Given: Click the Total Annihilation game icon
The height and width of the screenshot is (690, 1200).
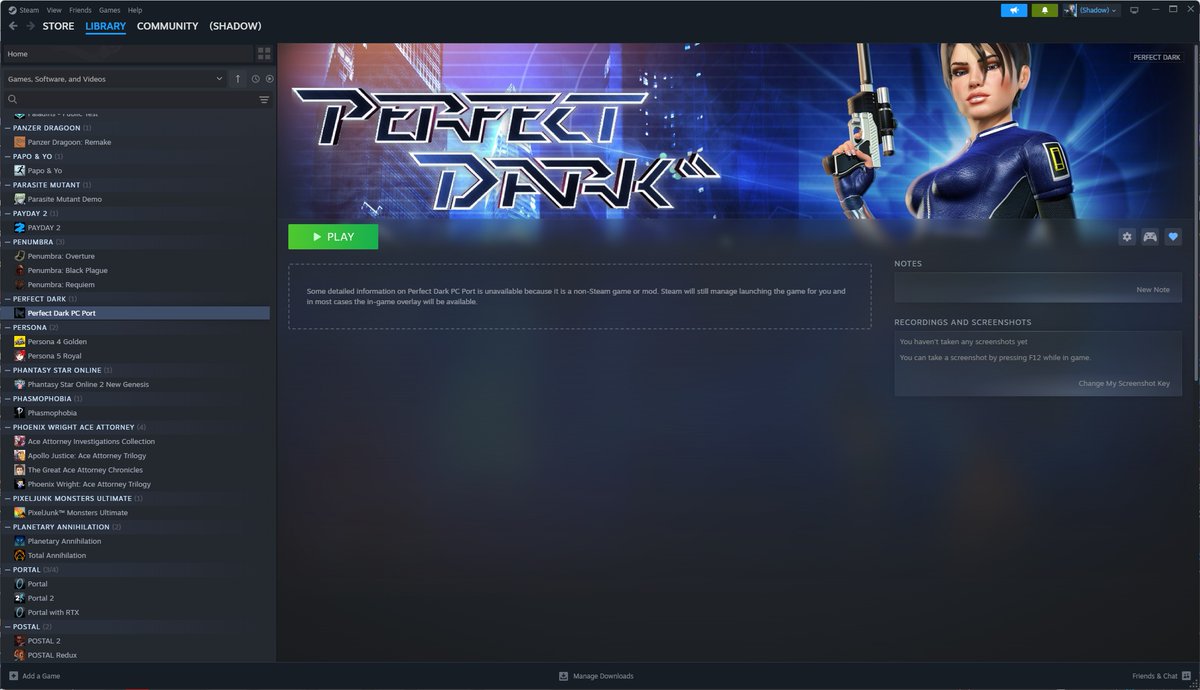Looking at the screenshot, I should click(x=20, y=555).
